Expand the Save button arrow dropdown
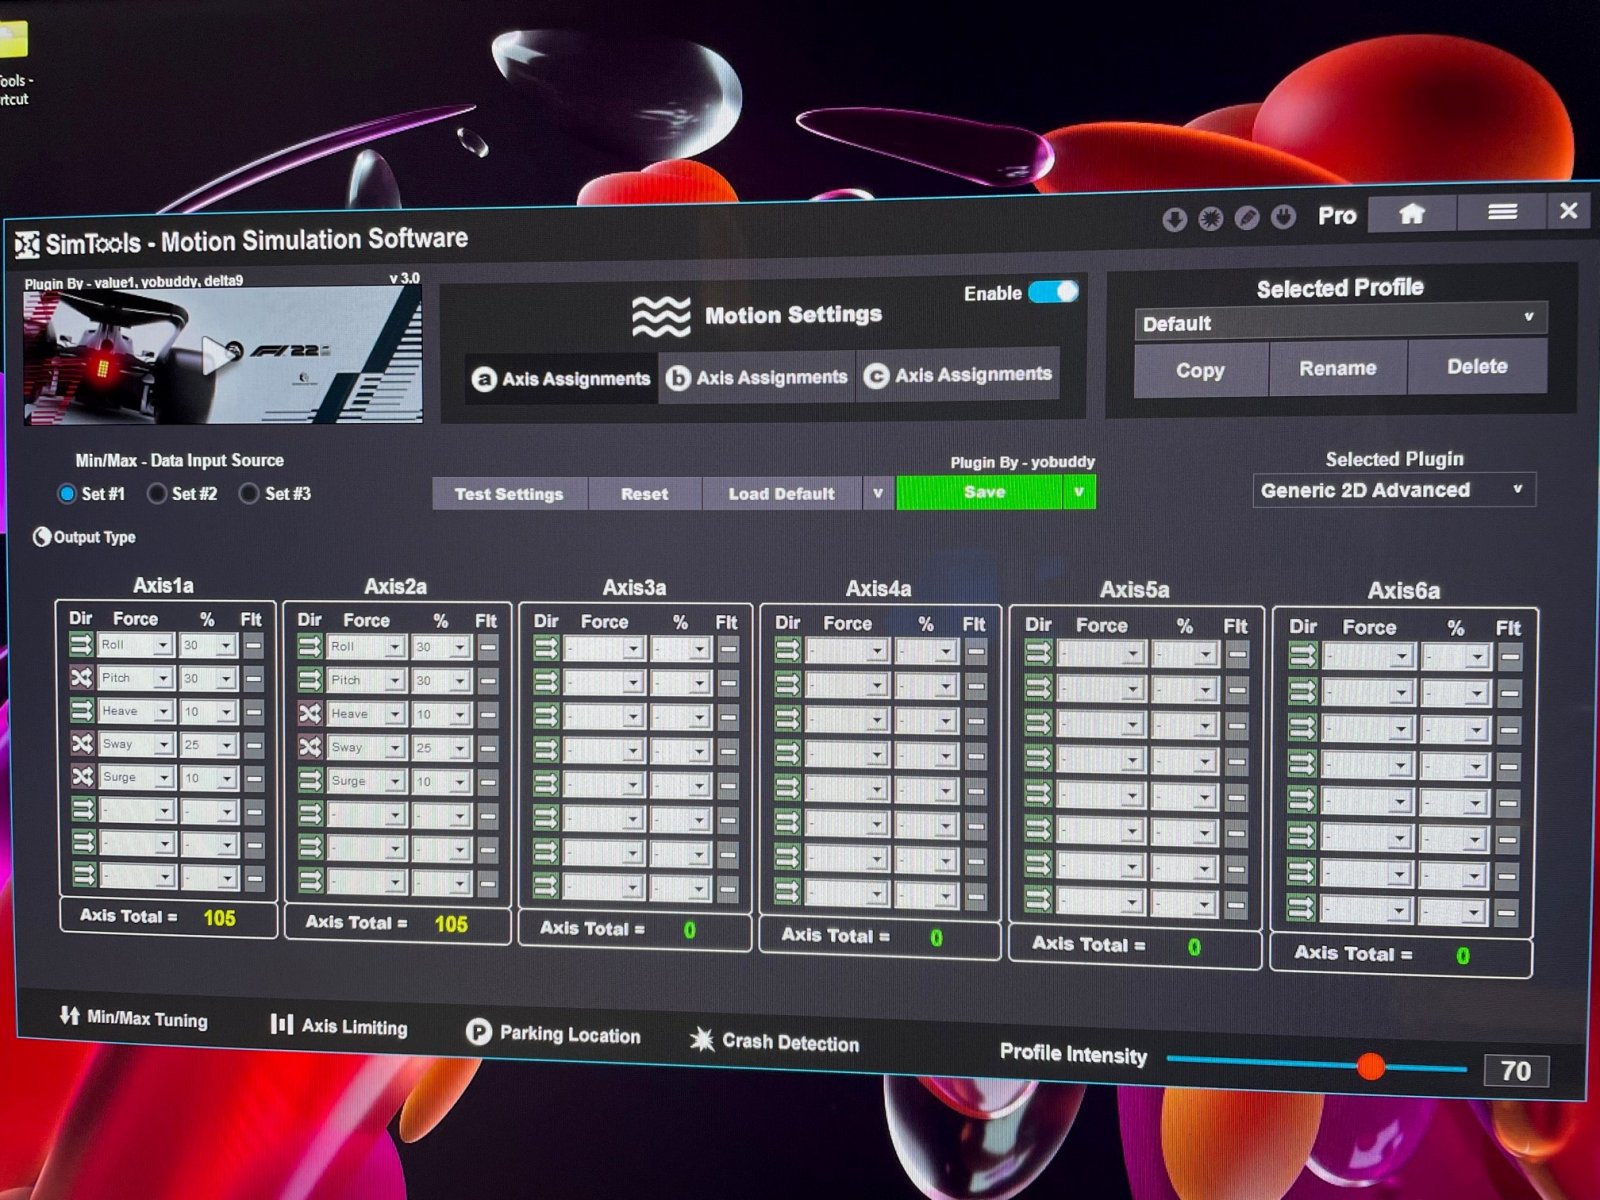 point(1078,492)
